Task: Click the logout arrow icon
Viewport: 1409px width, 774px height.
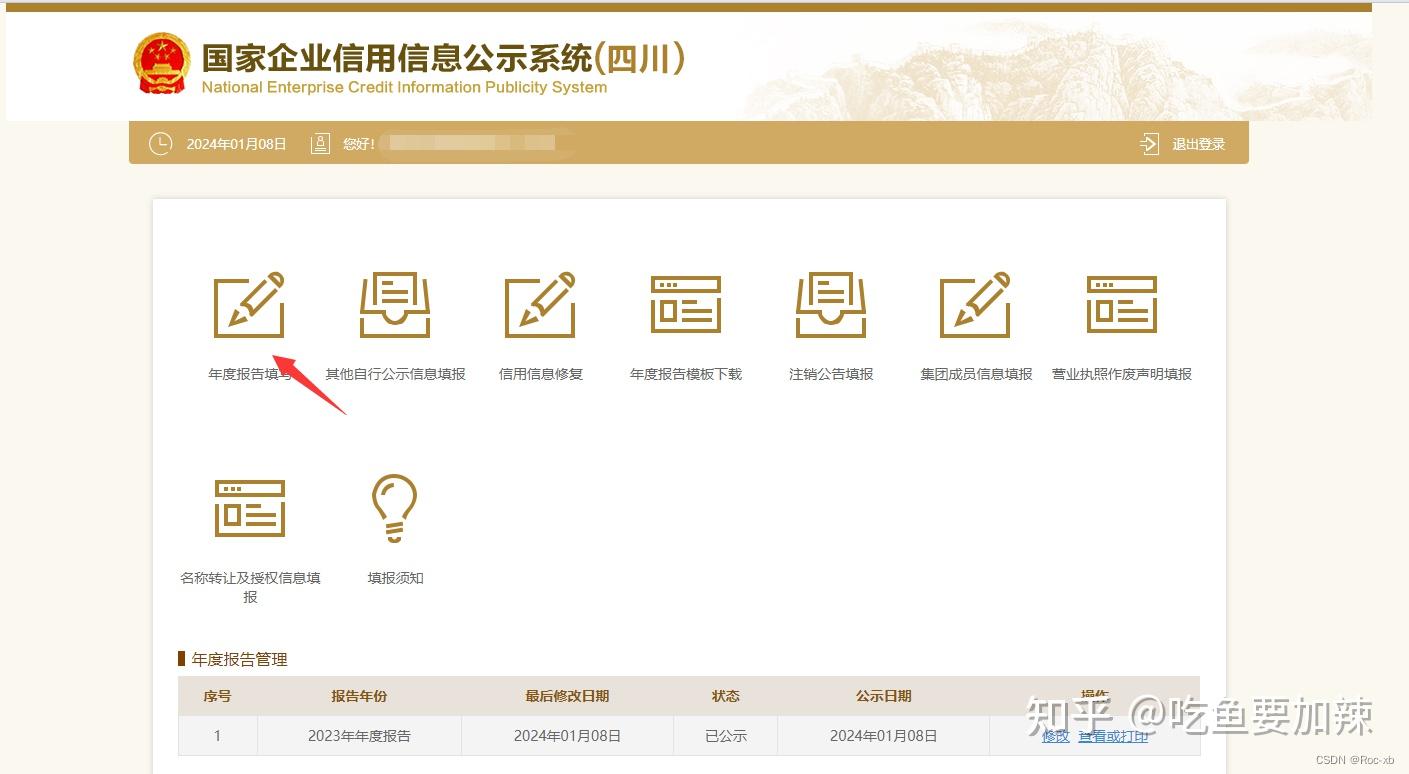Action: (x=1149, y=143)
